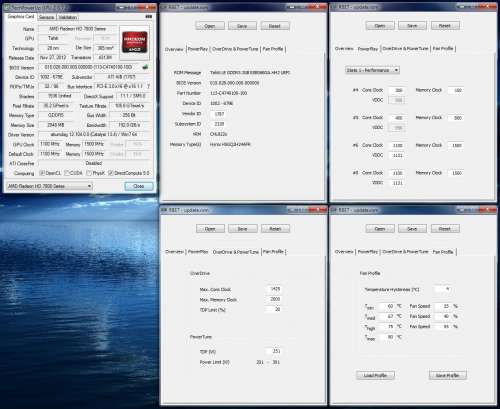Image resolution: width=500 pixels, height=409 pixels.
Task: Click Reset button in the PowerPlay window
Action: coord(445,26)
